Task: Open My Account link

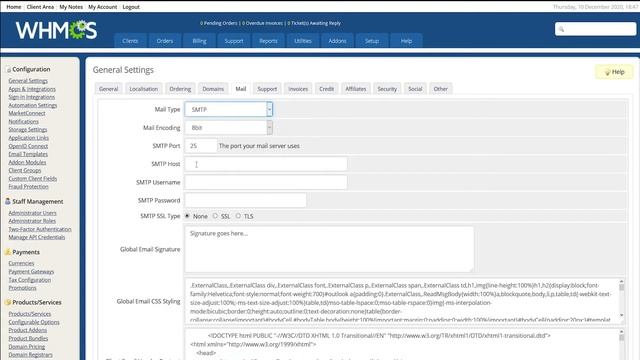Action: tap(102, 7)
